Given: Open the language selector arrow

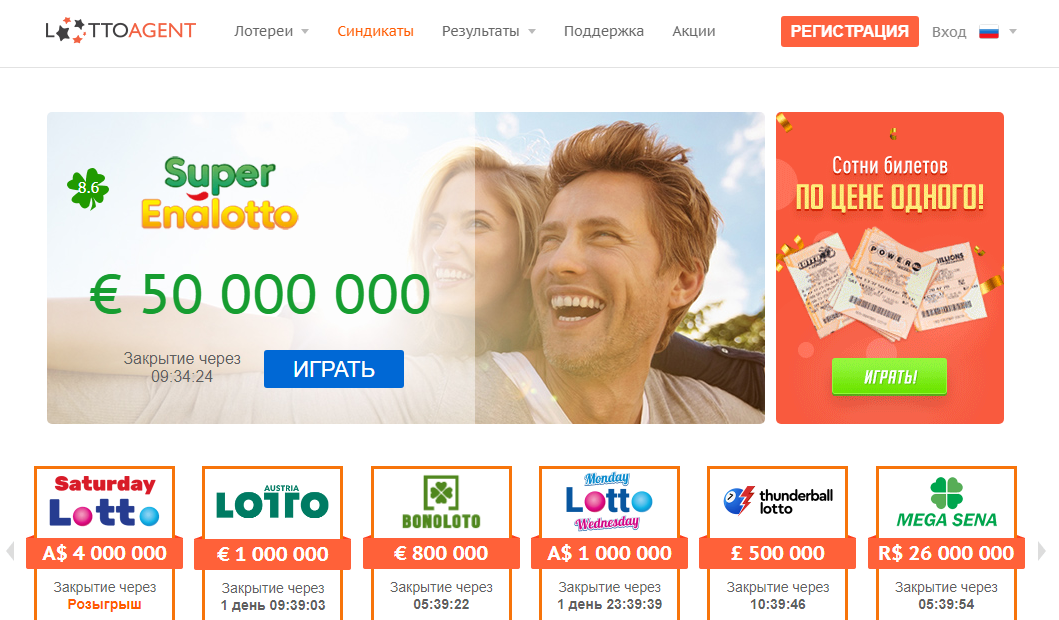Looking at the screenshot, I should pyautogui.click(x=1012, y=32).
